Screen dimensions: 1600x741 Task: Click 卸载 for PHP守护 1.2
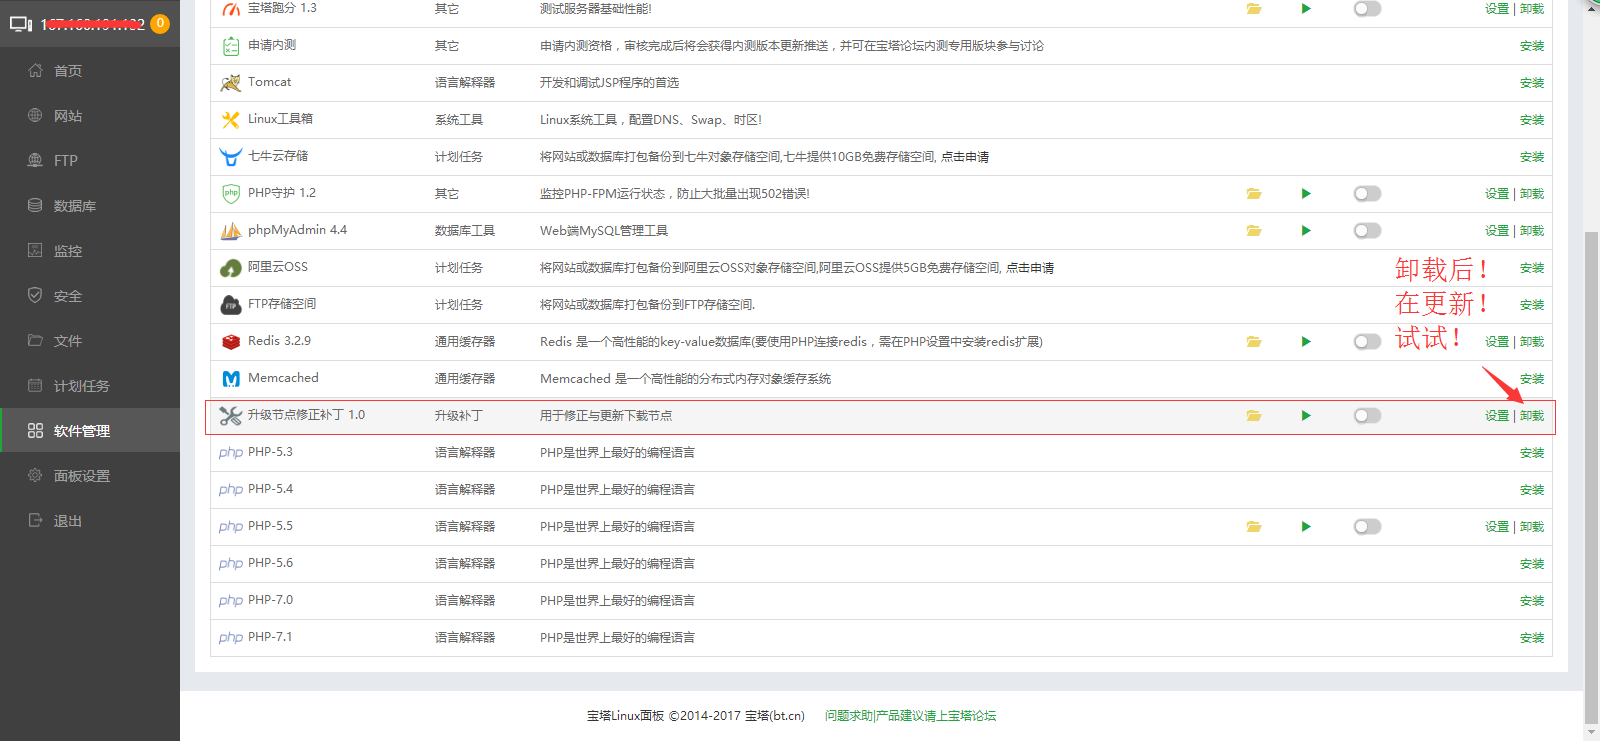click(1532, 194)
